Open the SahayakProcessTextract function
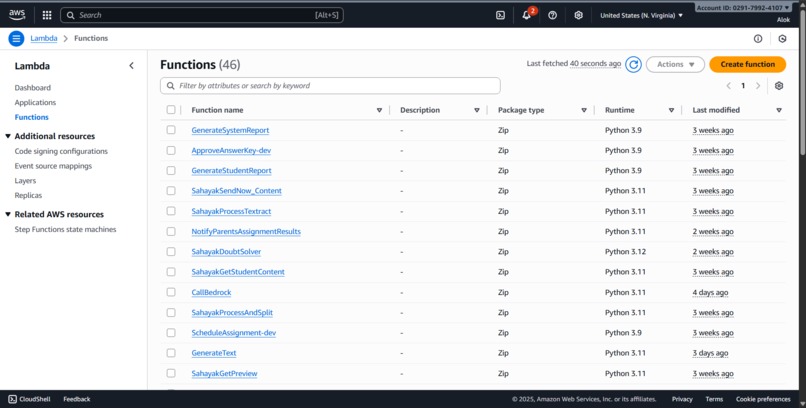The image size is (806, 408). tap(231, 211)
